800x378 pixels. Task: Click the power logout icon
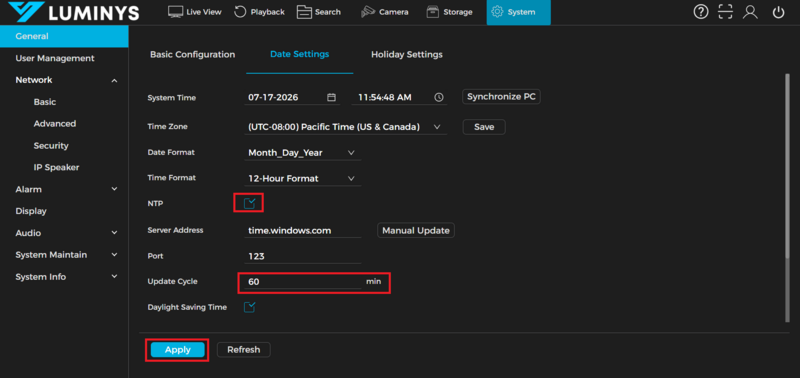click(x=778, y=12)
